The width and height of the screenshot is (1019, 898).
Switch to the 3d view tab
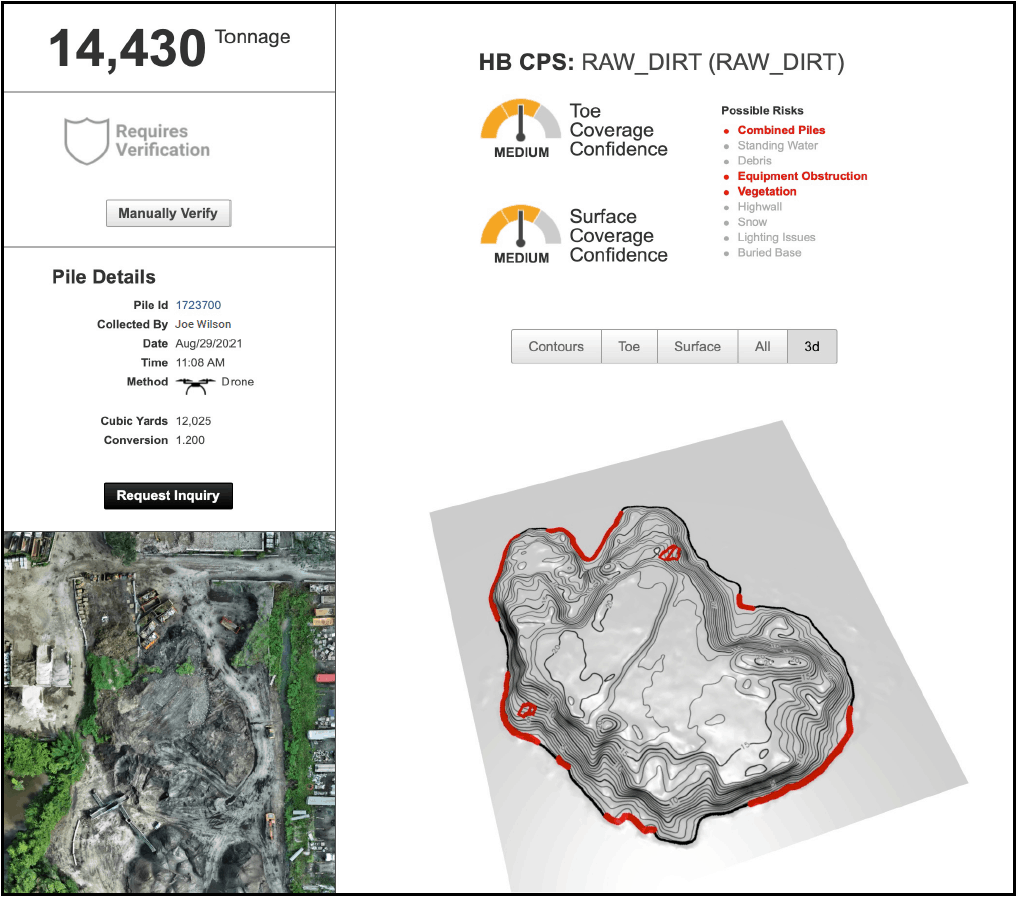point(812,347)
